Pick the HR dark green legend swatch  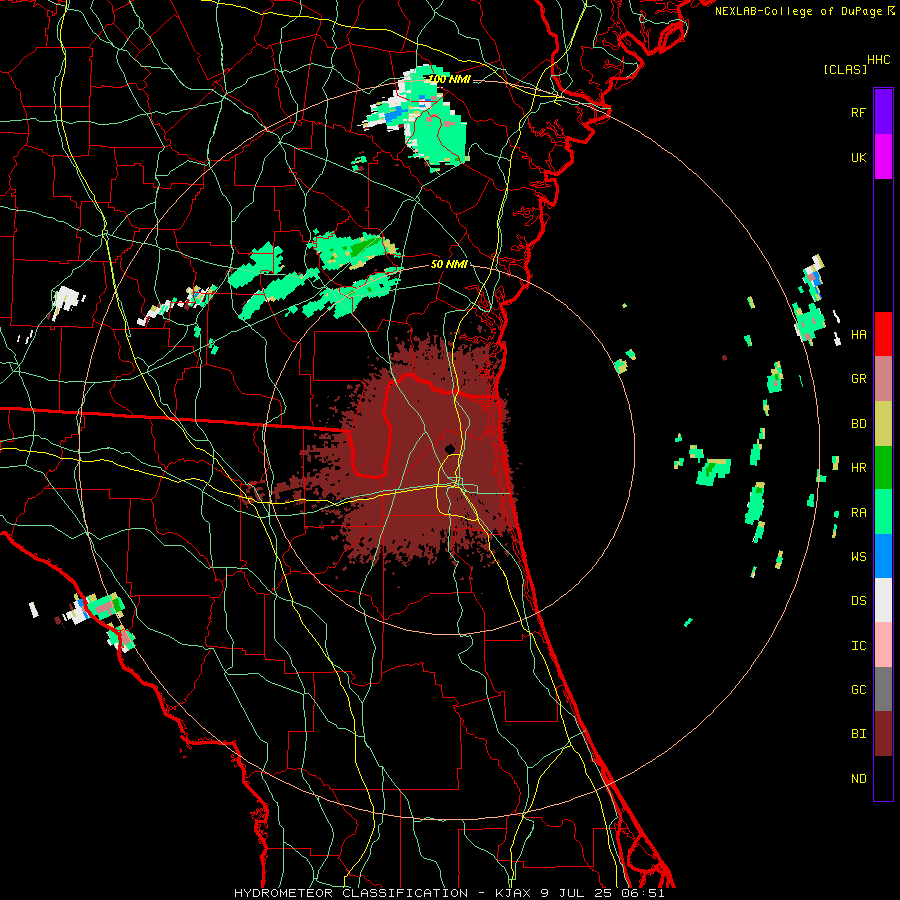click(883, 467)
